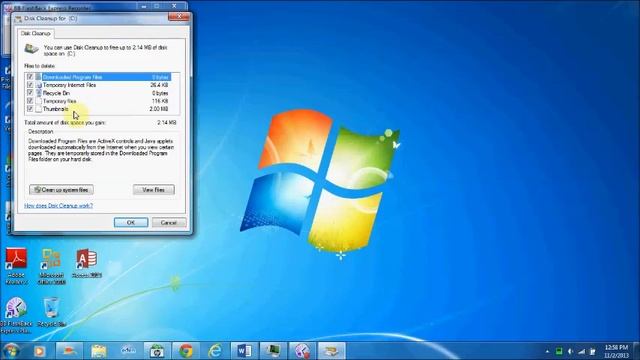This screenshot has height=360, width=640.
Task: Click the 26.4 KB size value
Action: 159,85
